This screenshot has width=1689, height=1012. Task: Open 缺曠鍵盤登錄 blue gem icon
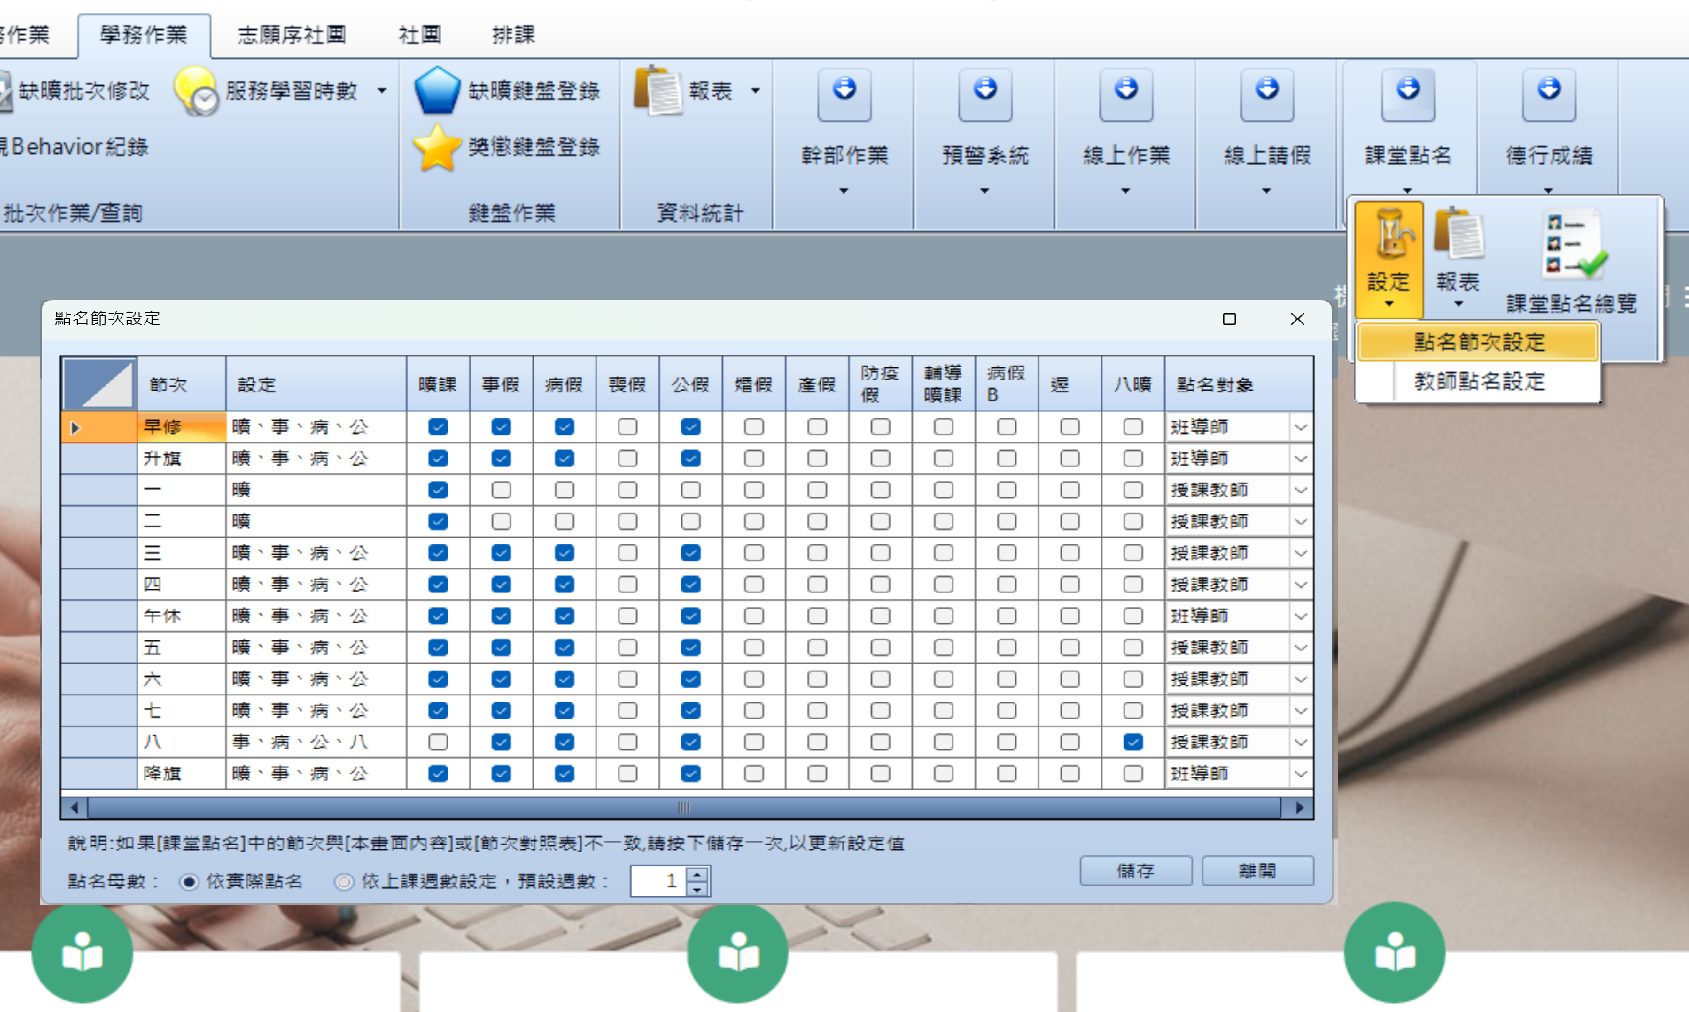click(x=437, y=91)
